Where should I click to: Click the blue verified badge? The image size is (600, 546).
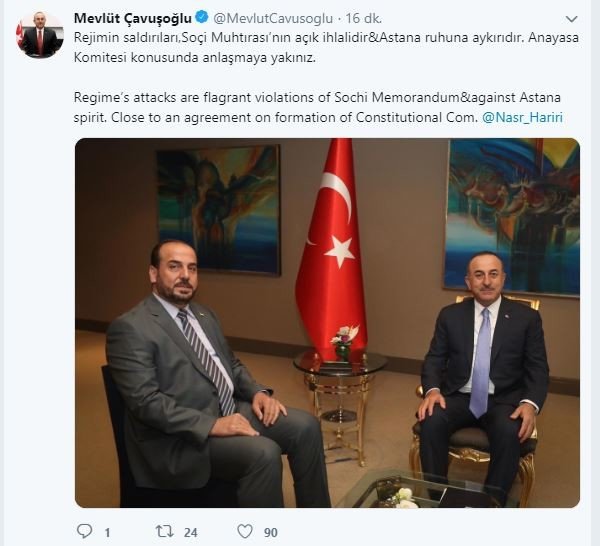pos(202,17)
